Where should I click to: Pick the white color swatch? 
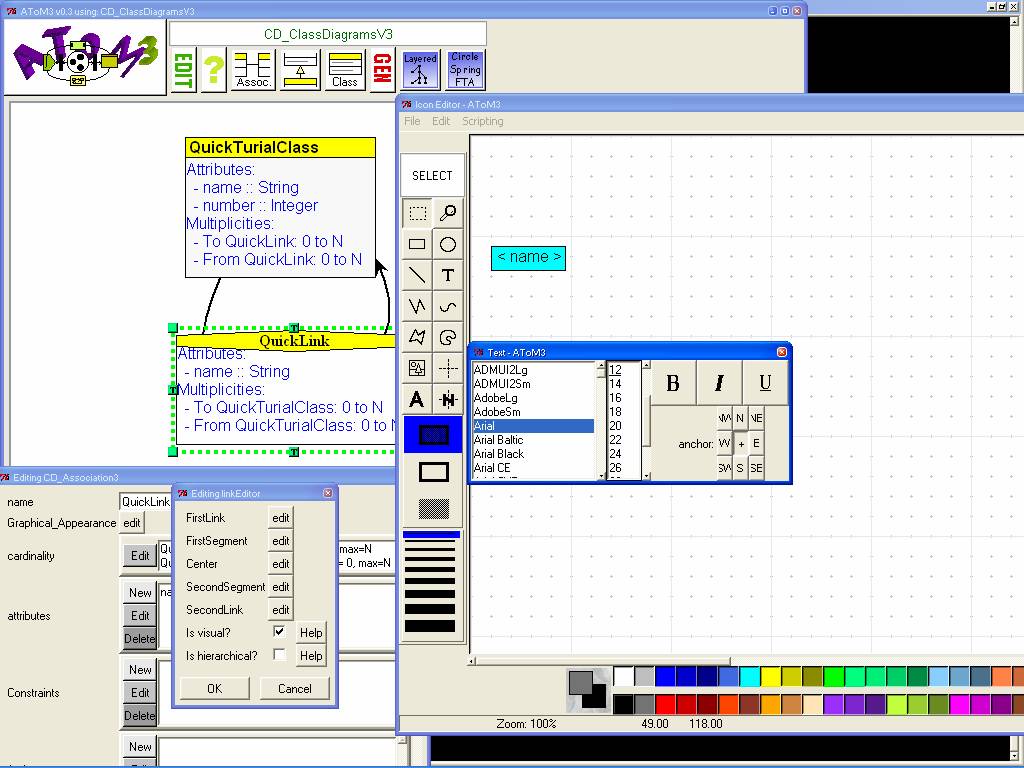pyautogui.click(x=623, y=677)
